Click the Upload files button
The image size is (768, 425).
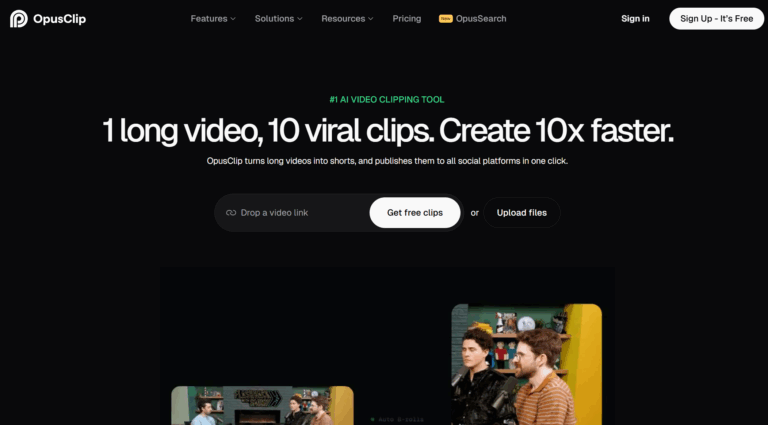pos(522,213)
